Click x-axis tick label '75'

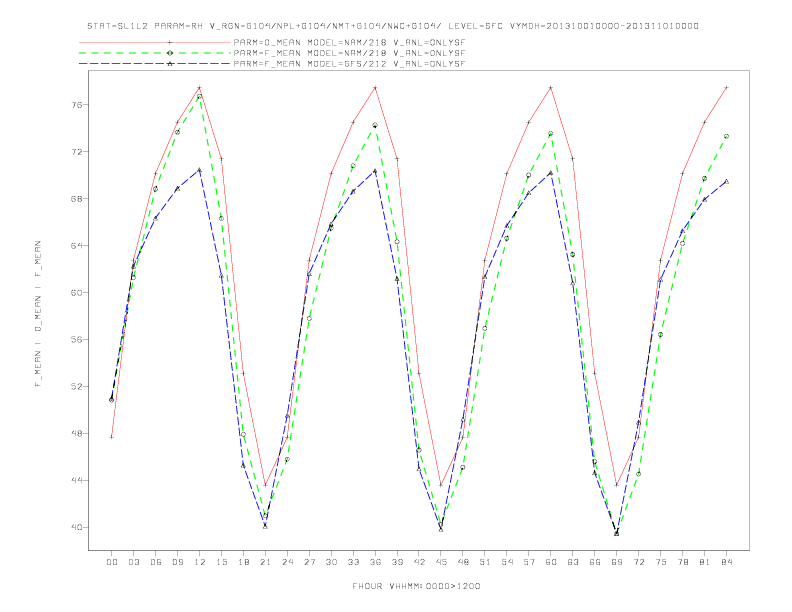[661, 562]
